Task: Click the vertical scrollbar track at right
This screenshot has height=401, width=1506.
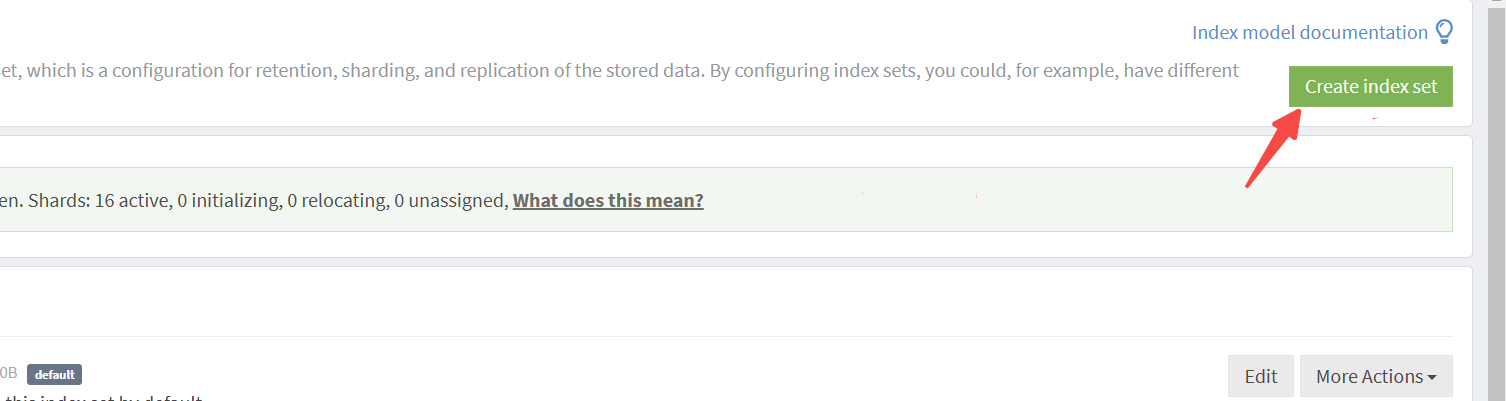Action: pyautogui.click(x=1496, y=200)
